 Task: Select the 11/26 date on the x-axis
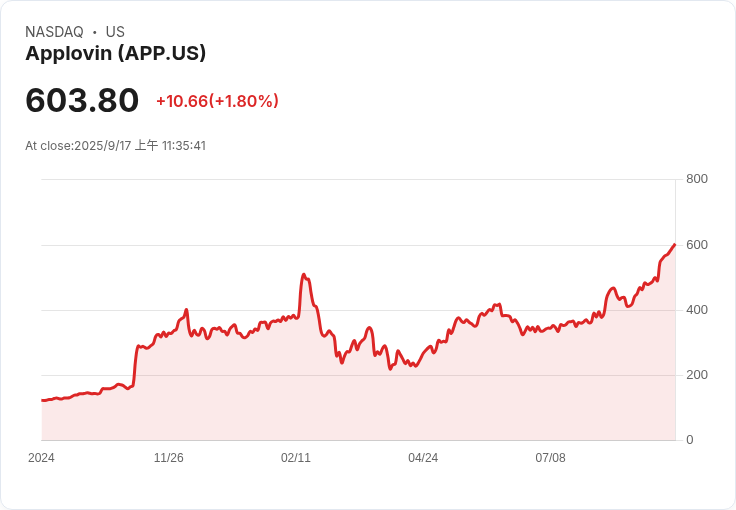pos(168,458)
